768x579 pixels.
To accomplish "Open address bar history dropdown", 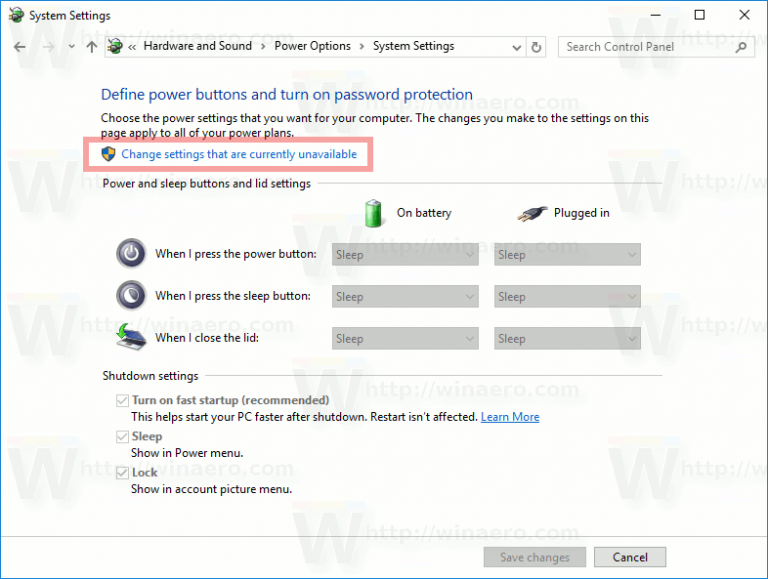I will (x=516, y=48).
